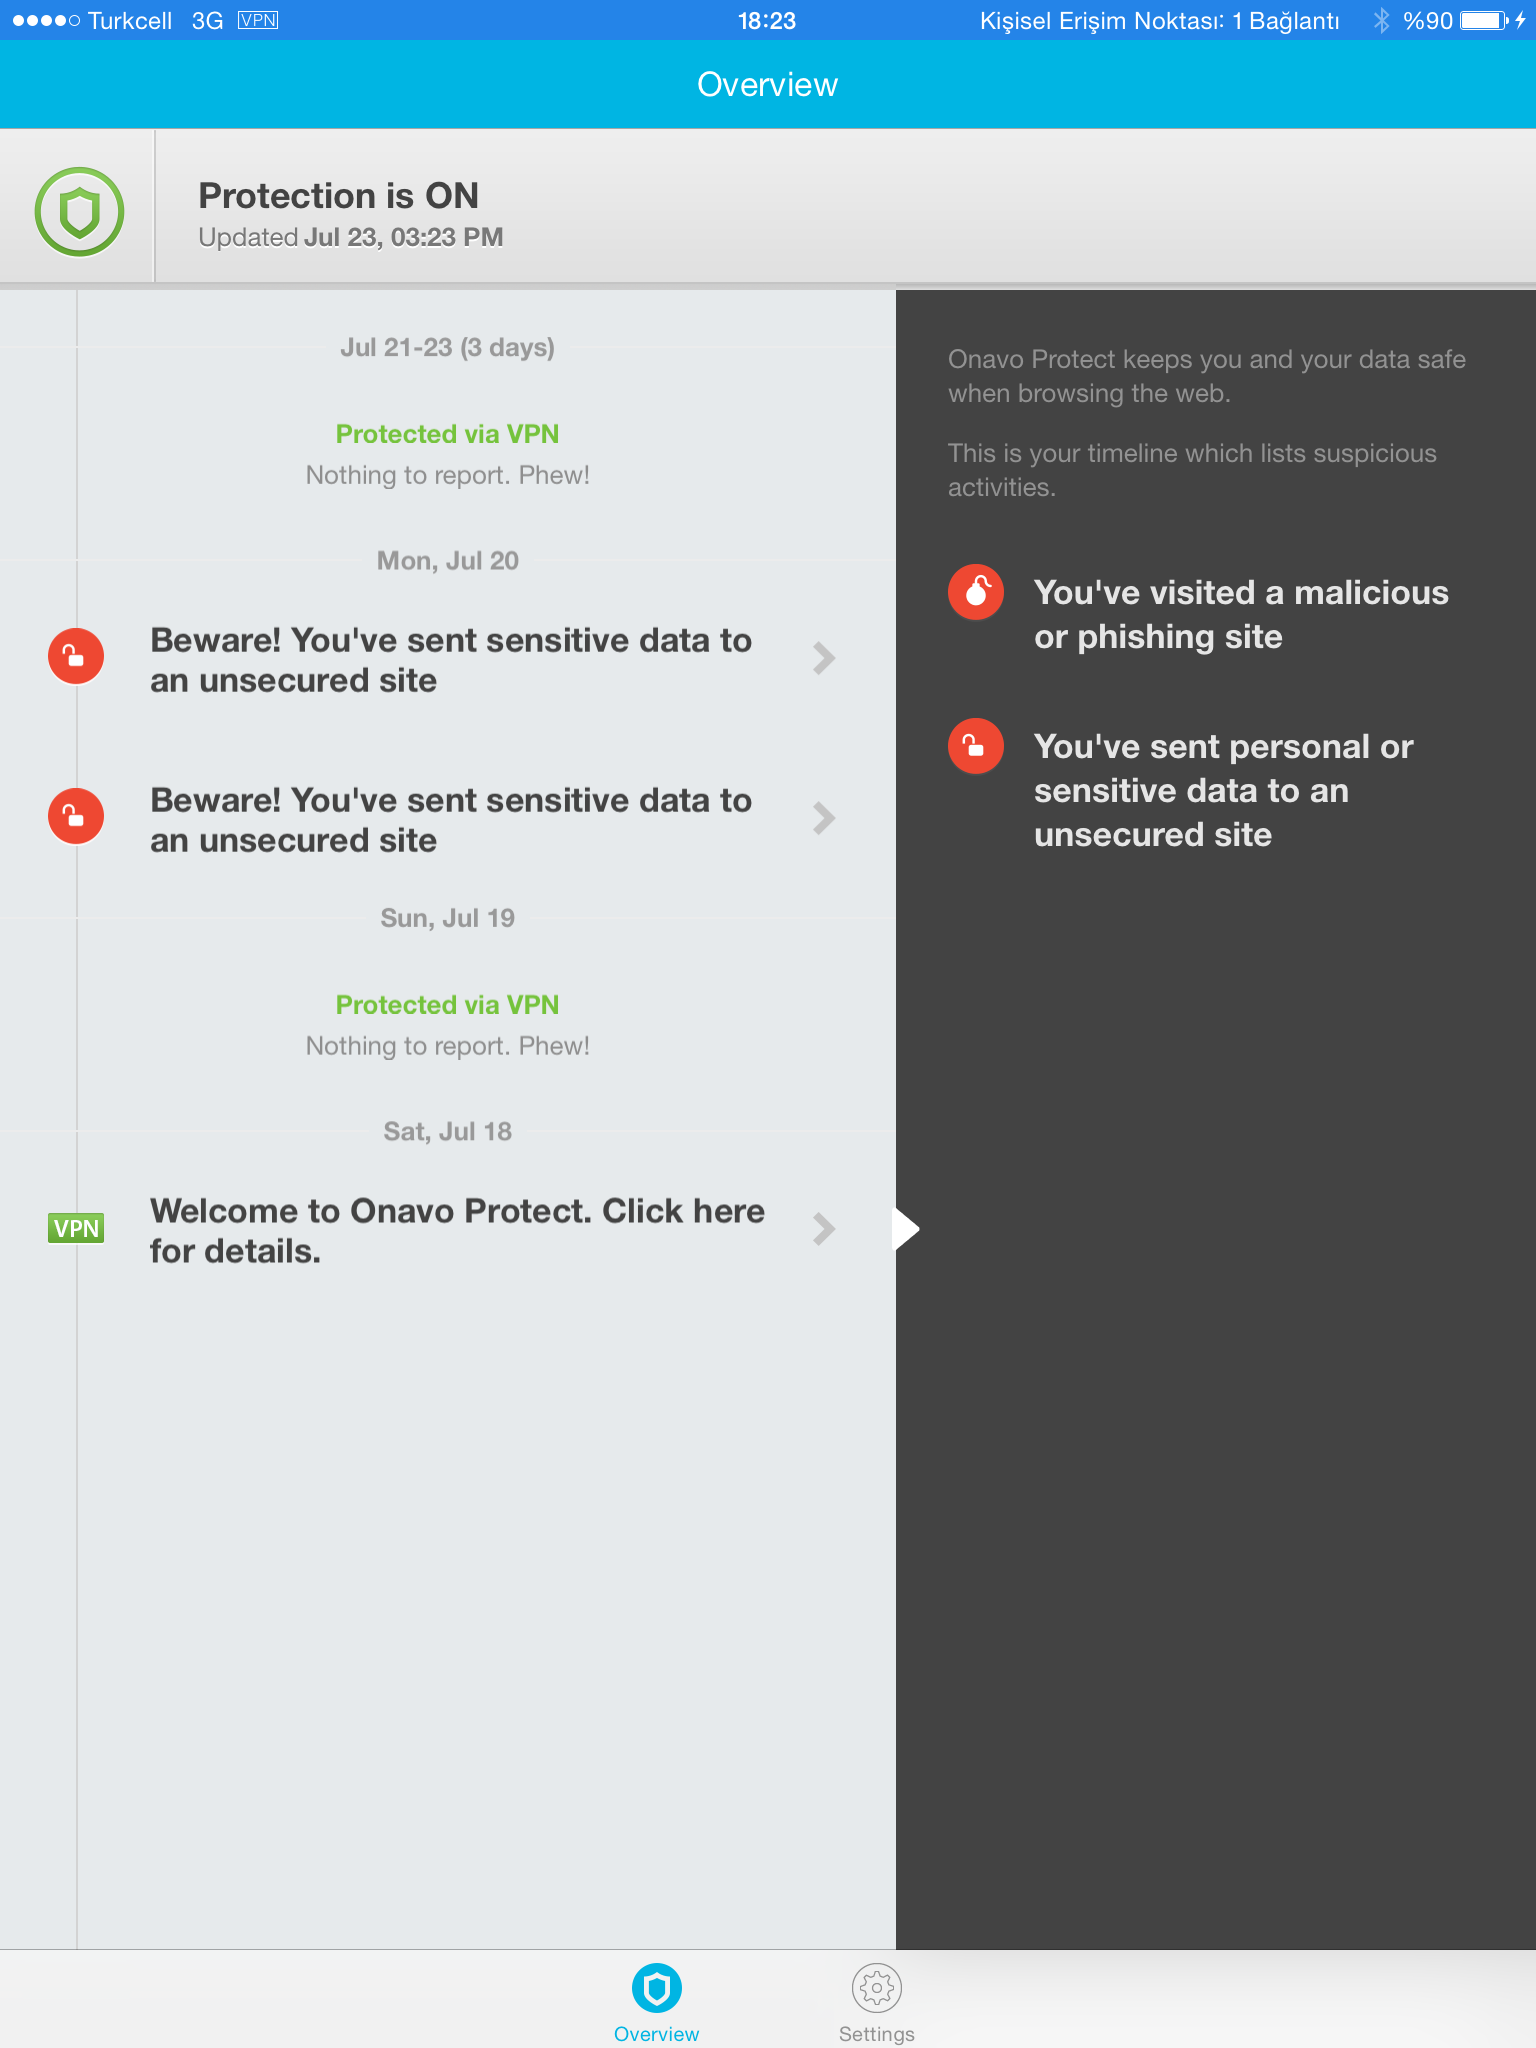Tap the first red unlocked padlock icon
This screenshot has width=1536, height=2048.
[76, 657]
